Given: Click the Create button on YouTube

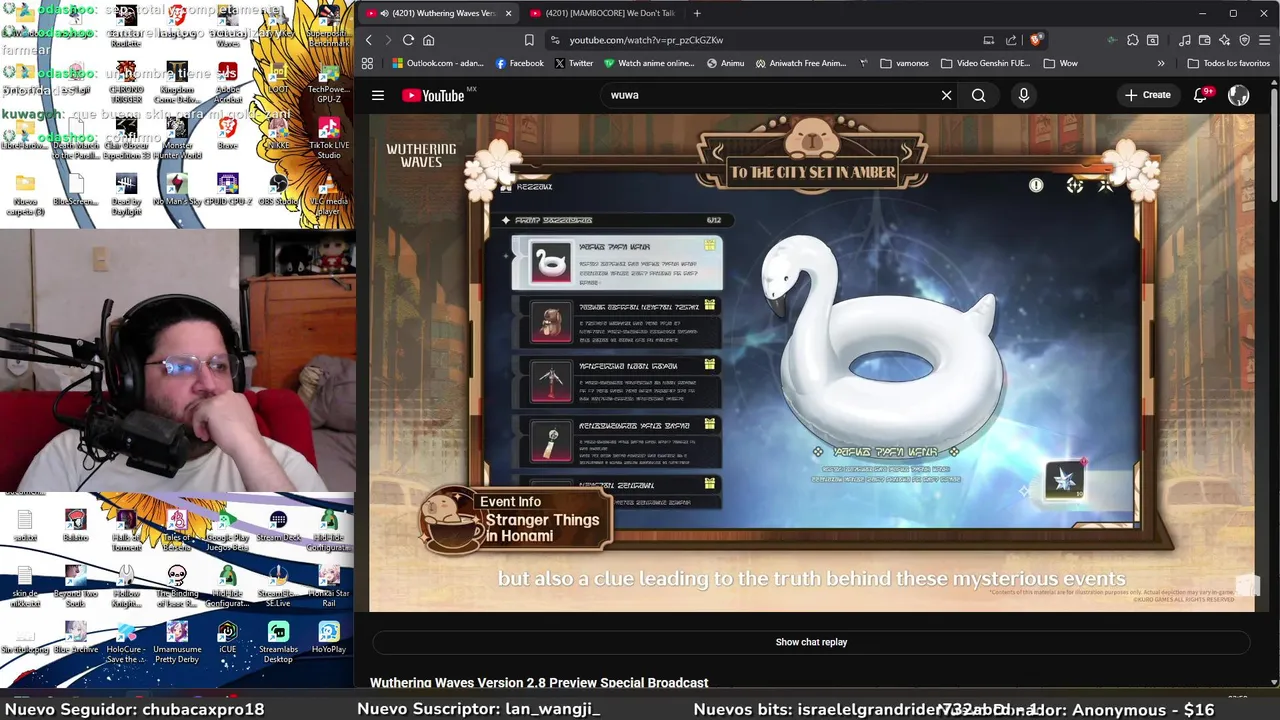Looking at the screenshot, I should coord(1147,95).
